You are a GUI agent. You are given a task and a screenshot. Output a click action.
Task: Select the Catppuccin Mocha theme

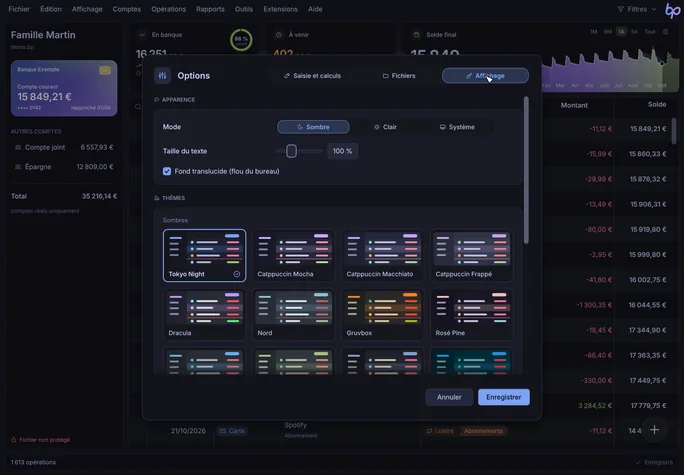coord(293,256)
